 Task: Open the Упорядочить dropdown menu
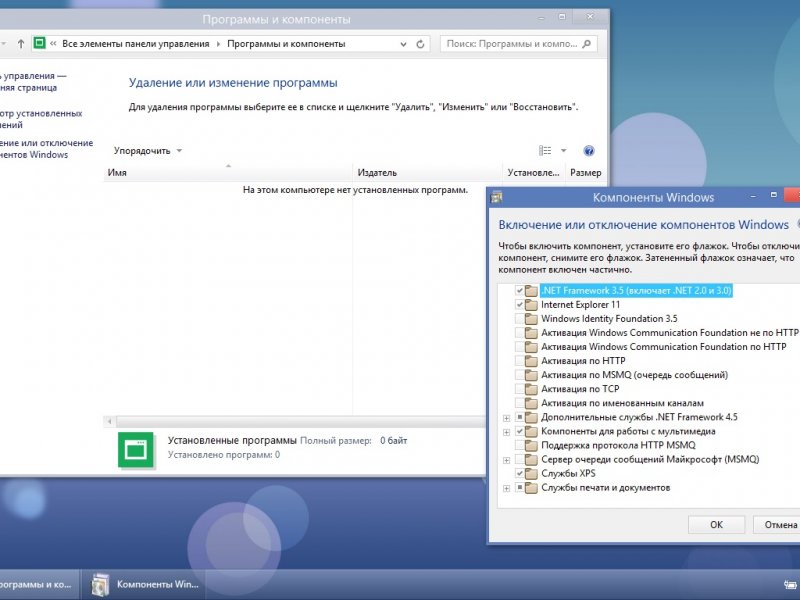(x=147, y=151)
